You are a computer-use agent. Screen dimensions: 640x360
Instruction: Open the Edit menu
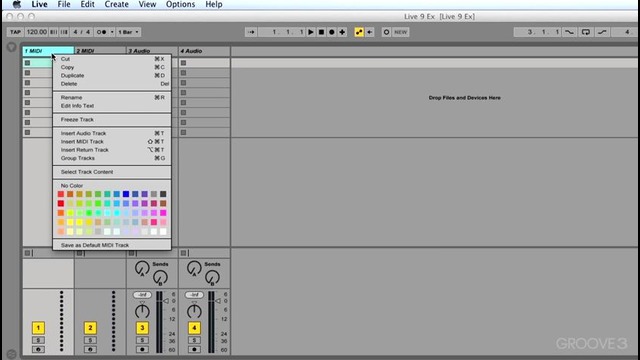(x=87, y=4)
